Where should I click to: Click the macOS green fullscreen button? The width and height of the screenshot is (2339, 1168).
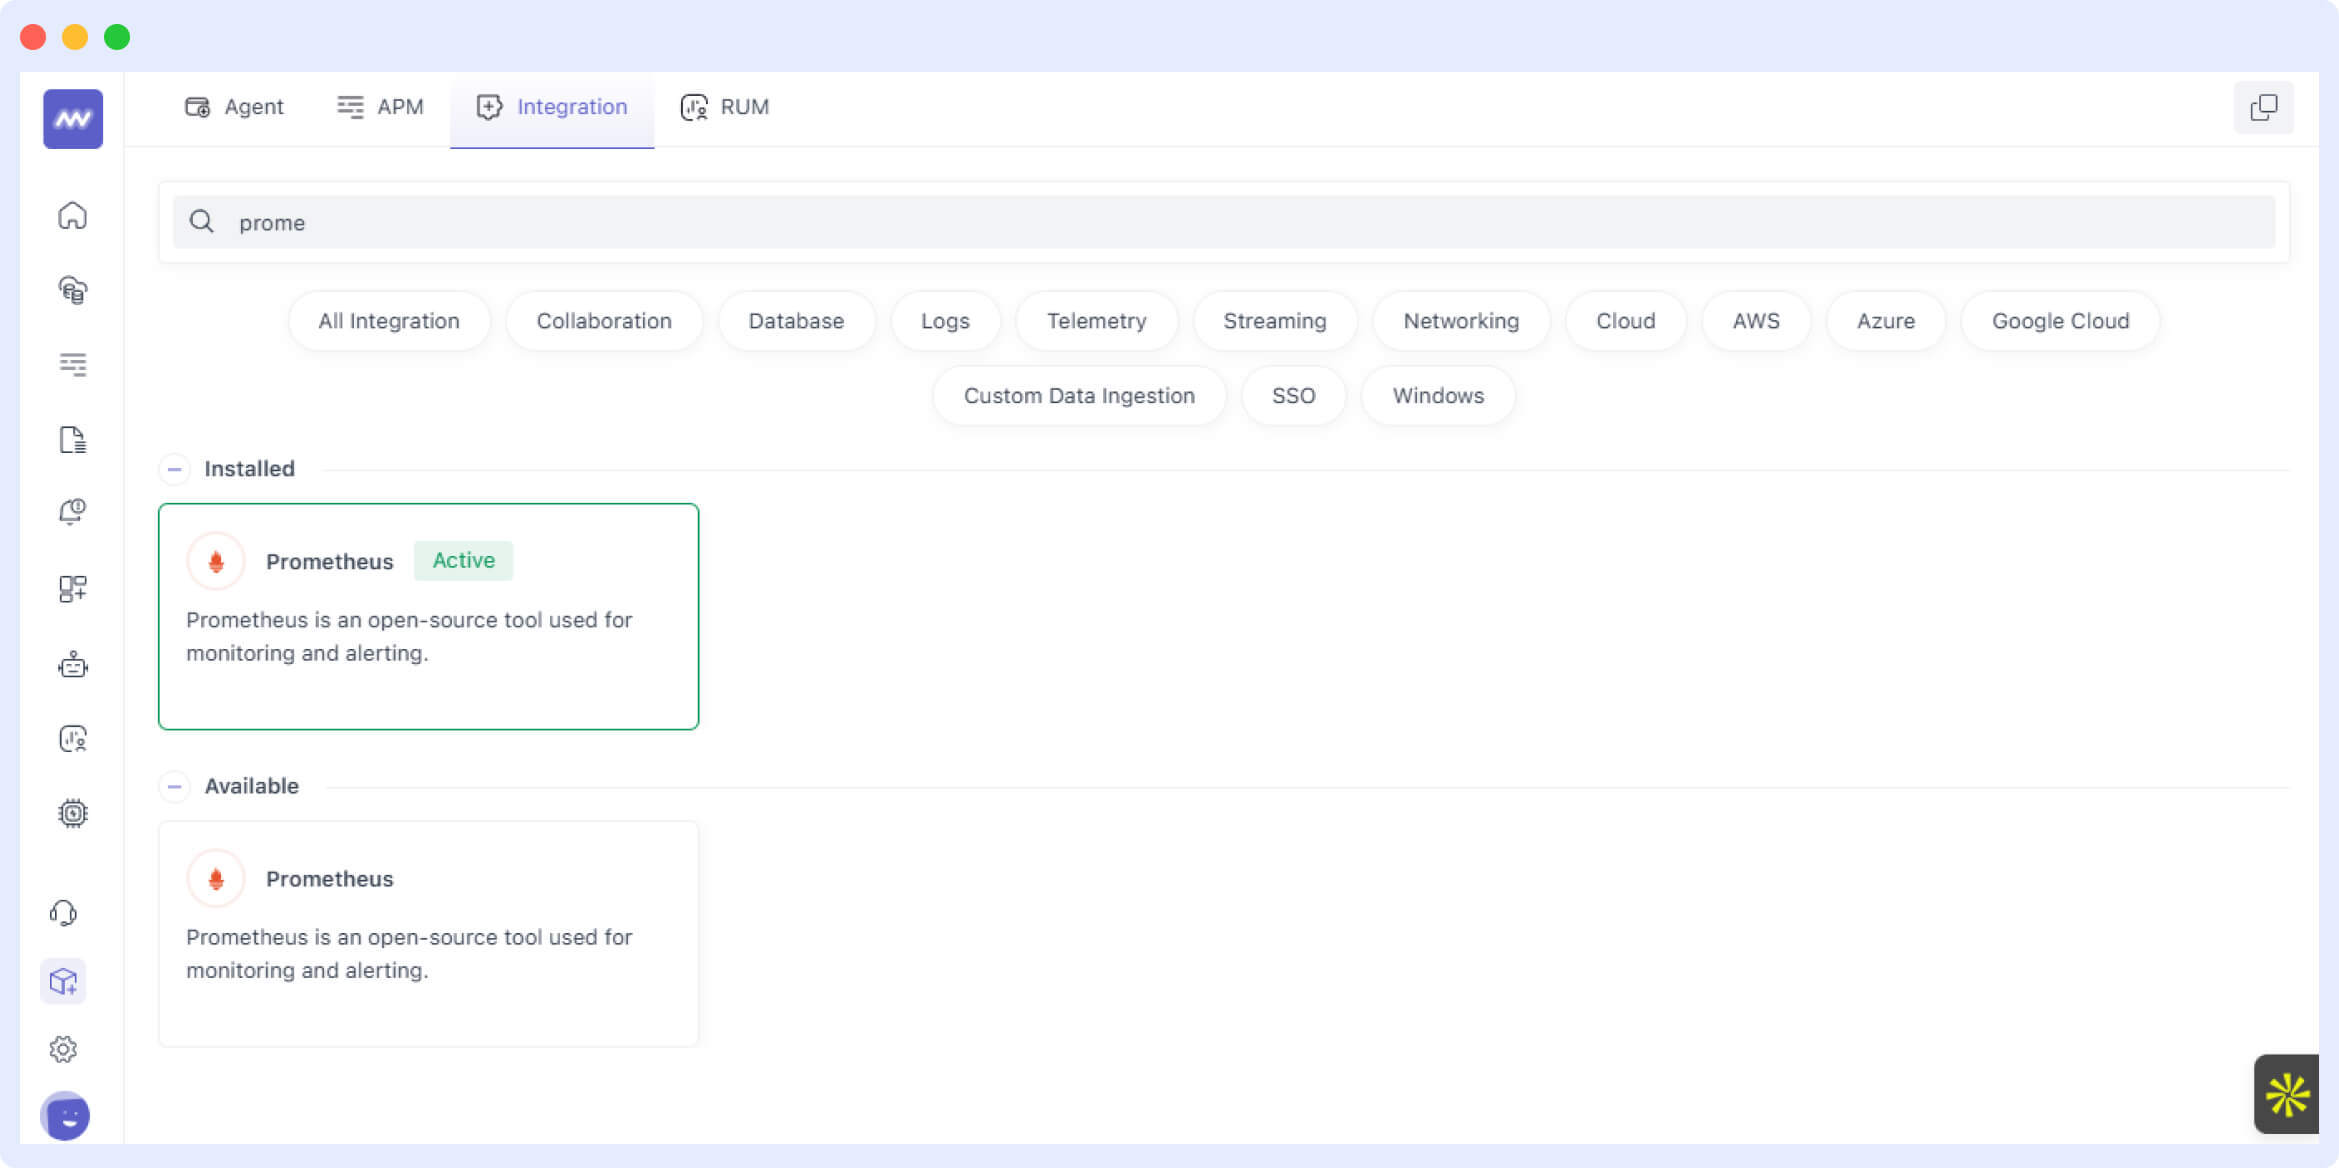pos(117,37)
